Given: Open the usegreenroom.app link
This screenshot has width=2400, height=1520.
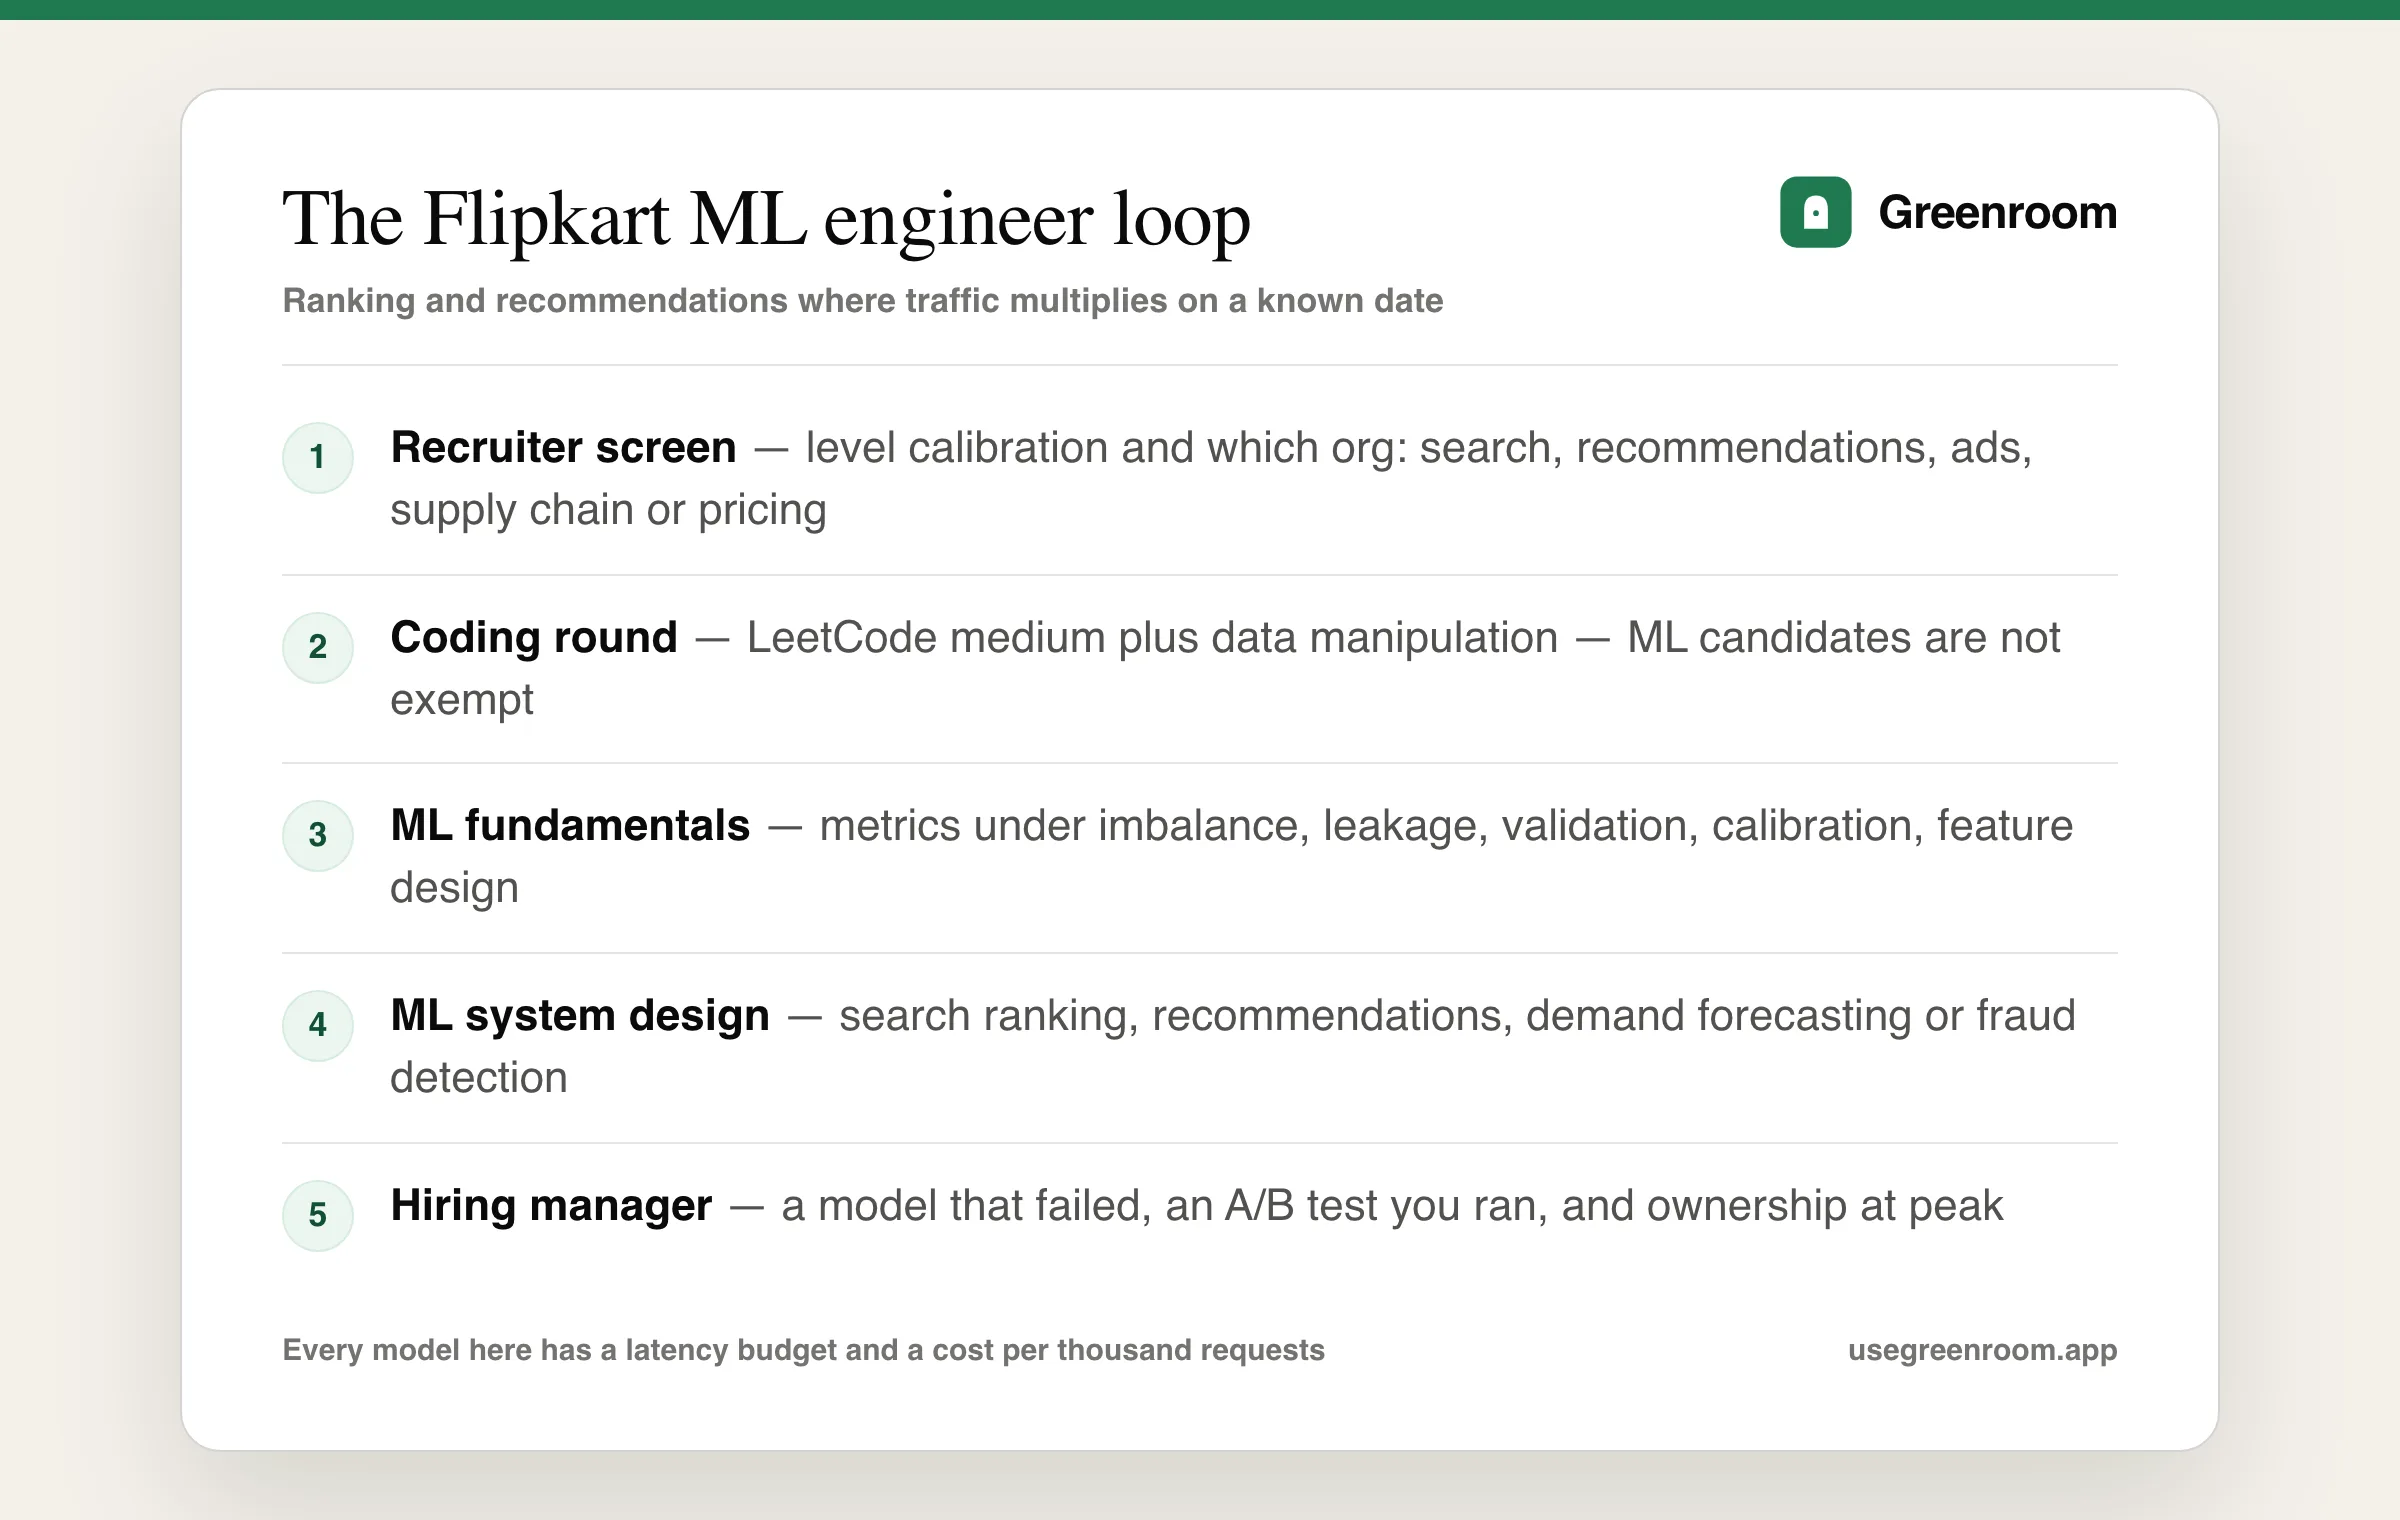Looking at the screenshot, I should (1982, 1350).
